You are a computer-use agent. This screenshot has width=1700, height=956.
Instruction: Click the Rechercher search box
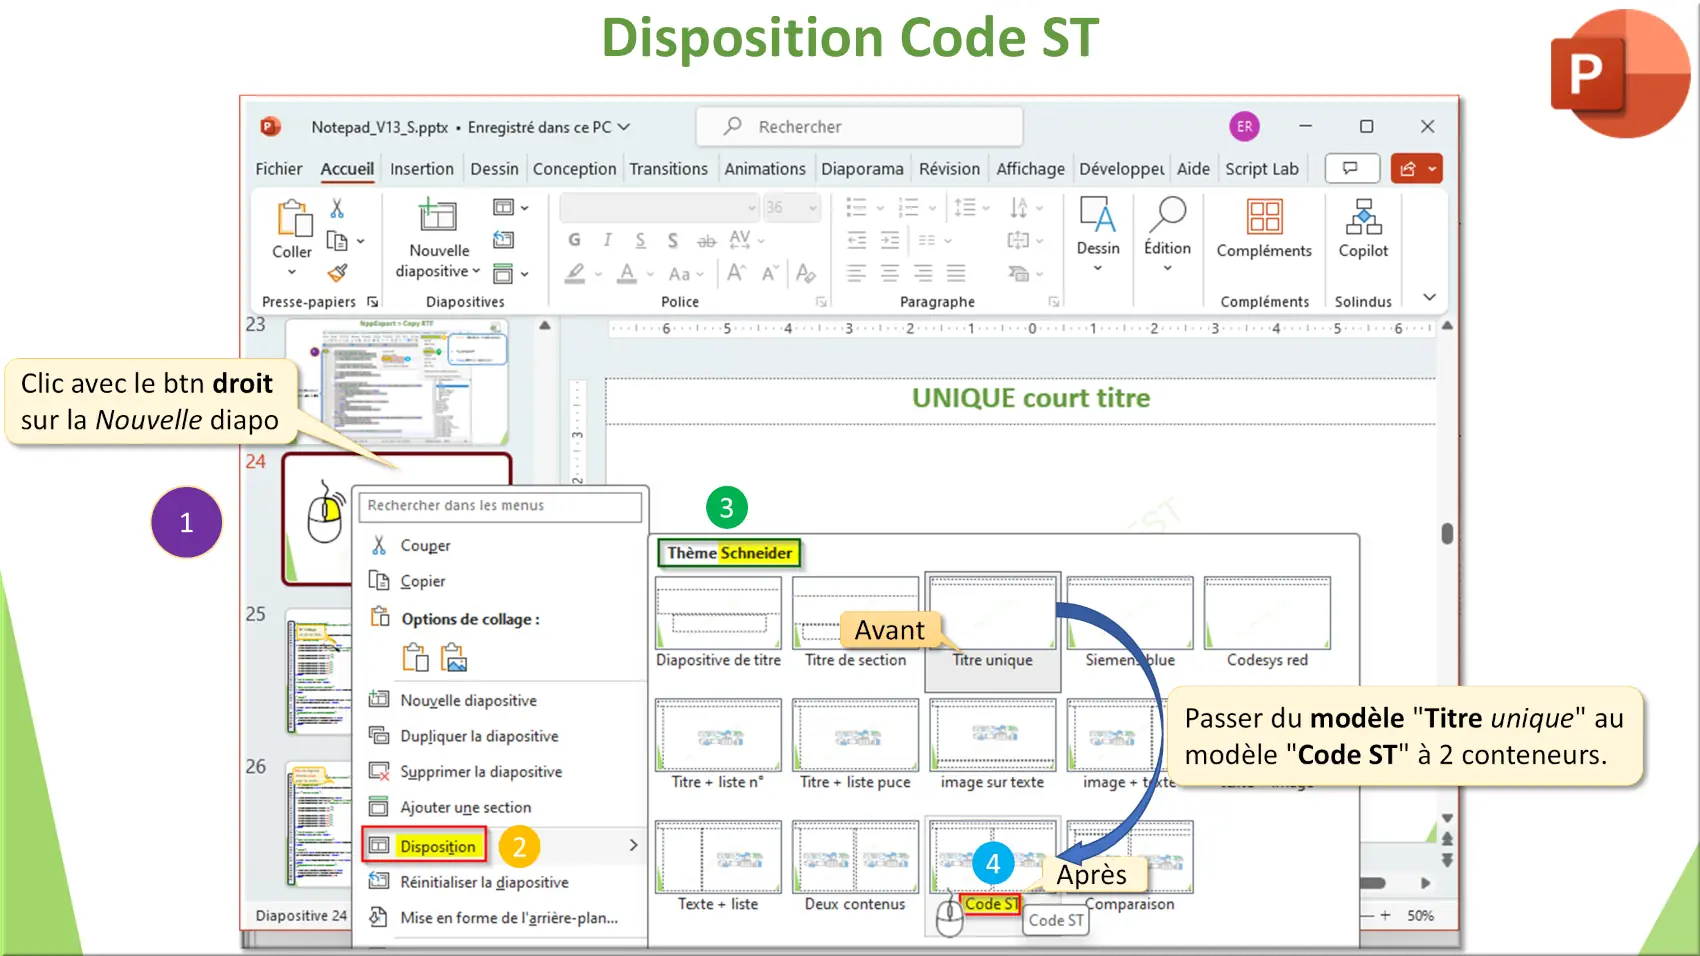[860, 127]
